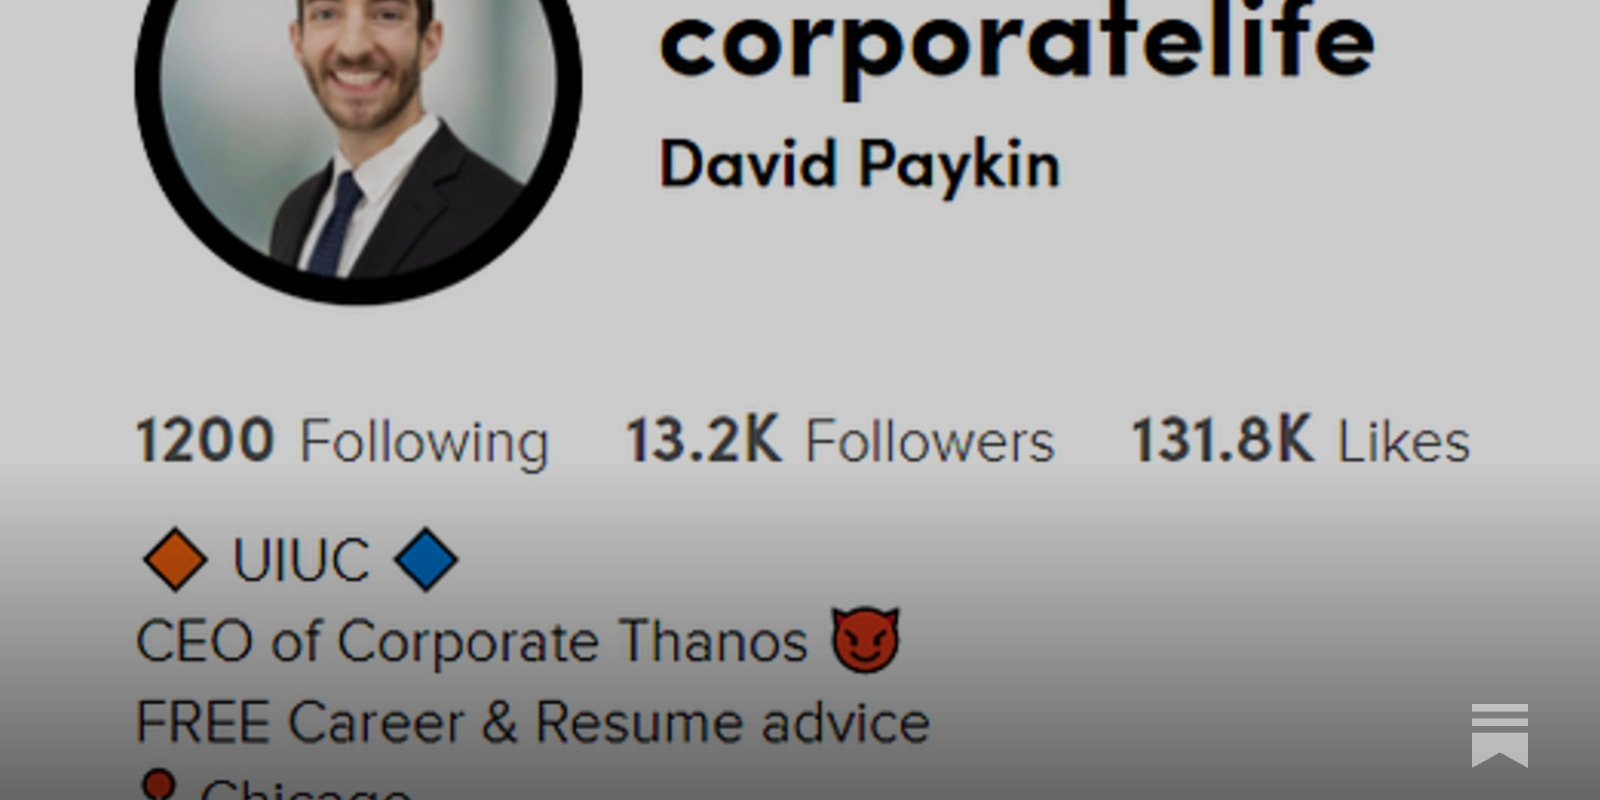Screen dimensions: 1600x800
Task: Click the Likes label text
Action: [1404, 441]
